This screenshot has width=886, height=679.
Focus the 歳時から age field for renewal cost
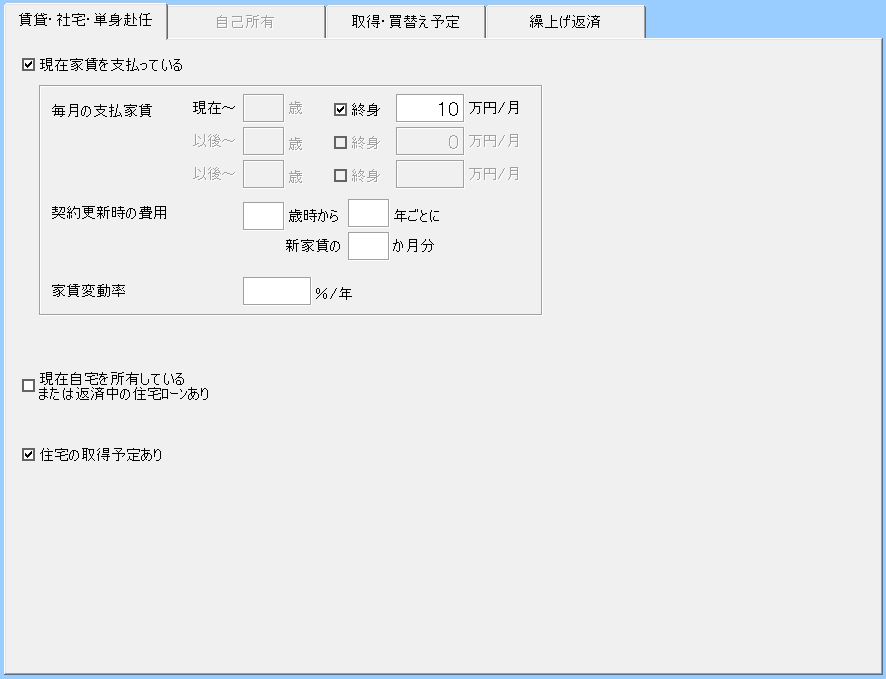[x=263, y=215]
